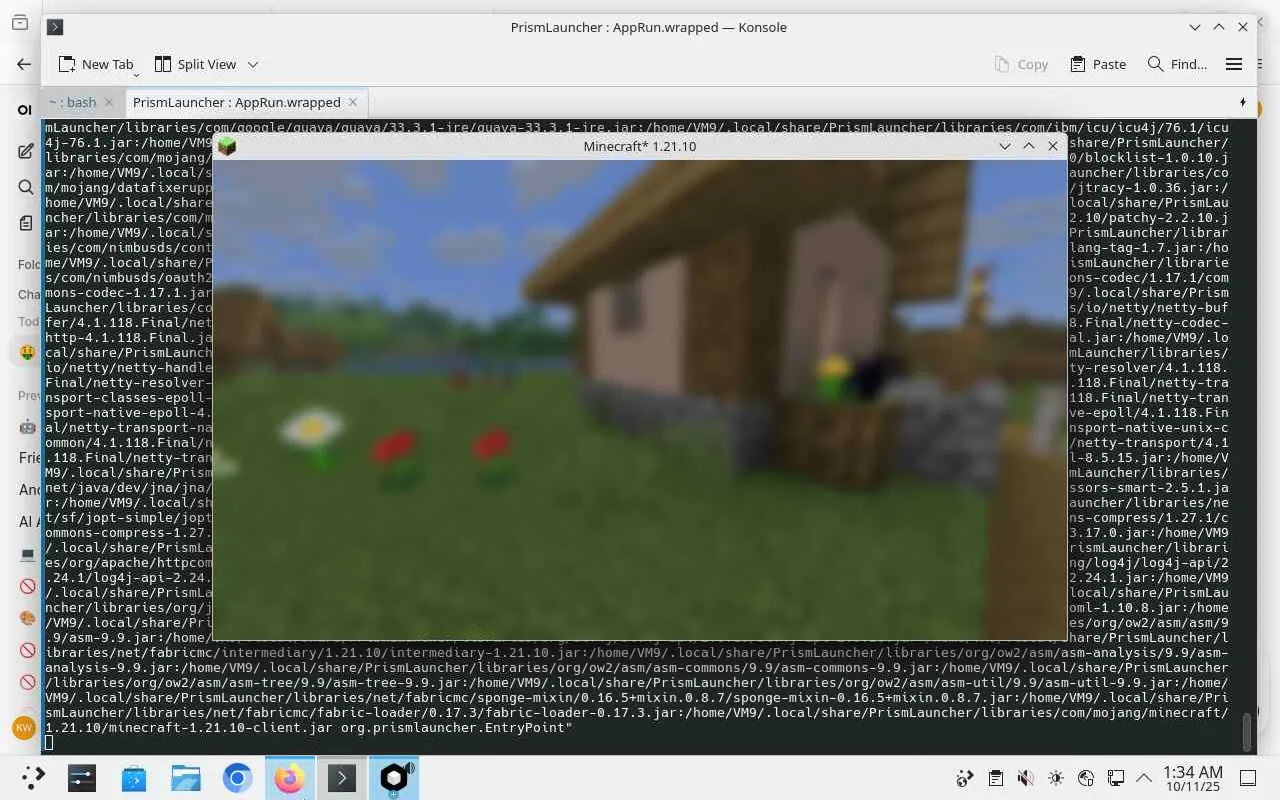The width and height of the screenshot is (1280, 800).
Task: Launch the Discover store from taskbar
Action: [x=133, y=778]
